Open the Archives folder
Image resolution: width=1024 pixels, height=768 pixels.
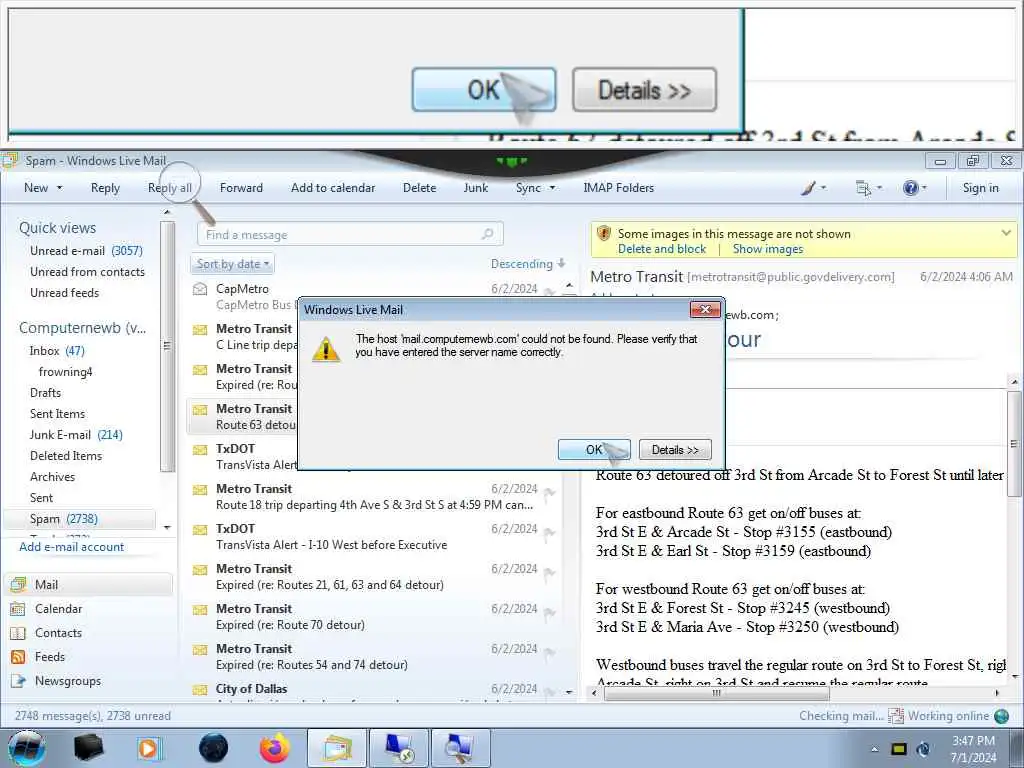(x=52, y=476)
